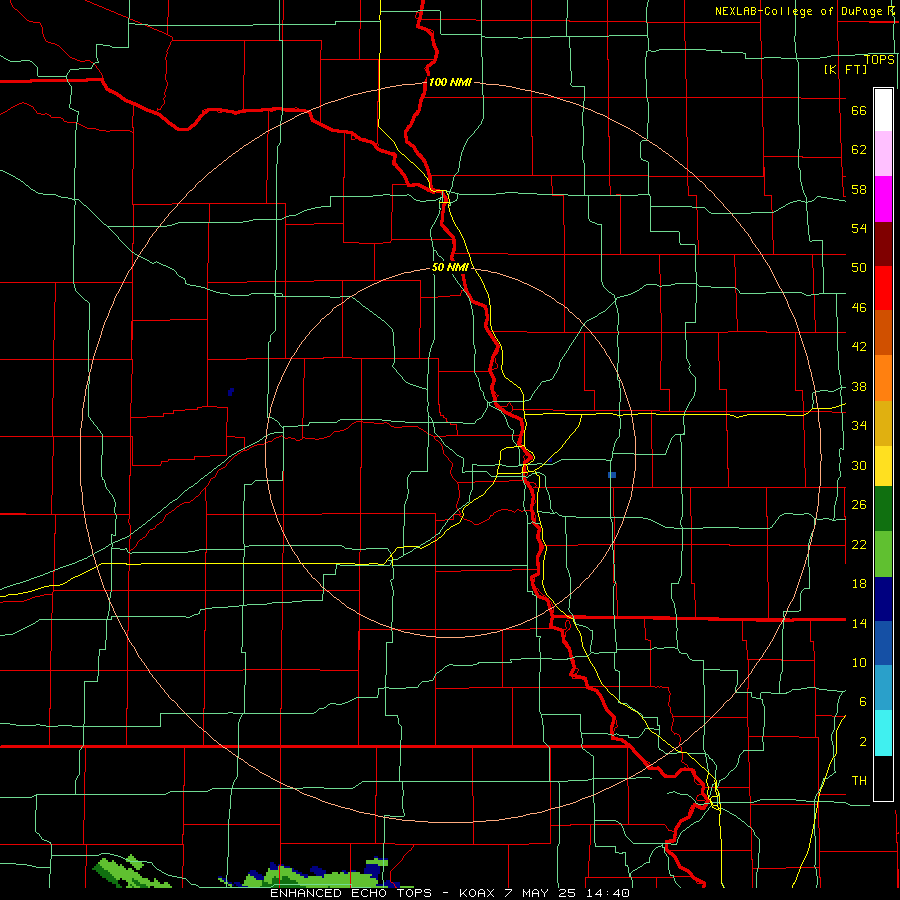Click the magenta legend swatch

[x=883, y=199]
